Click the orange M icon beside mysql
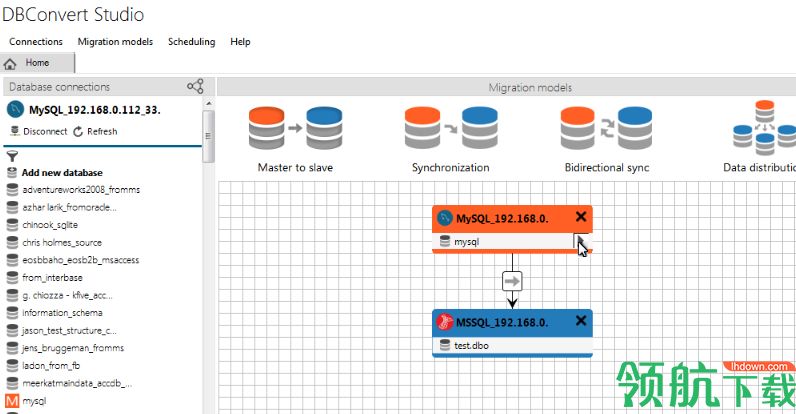Image resolution: width=796 pixels, height=414 pixels. tap(12, 401)
